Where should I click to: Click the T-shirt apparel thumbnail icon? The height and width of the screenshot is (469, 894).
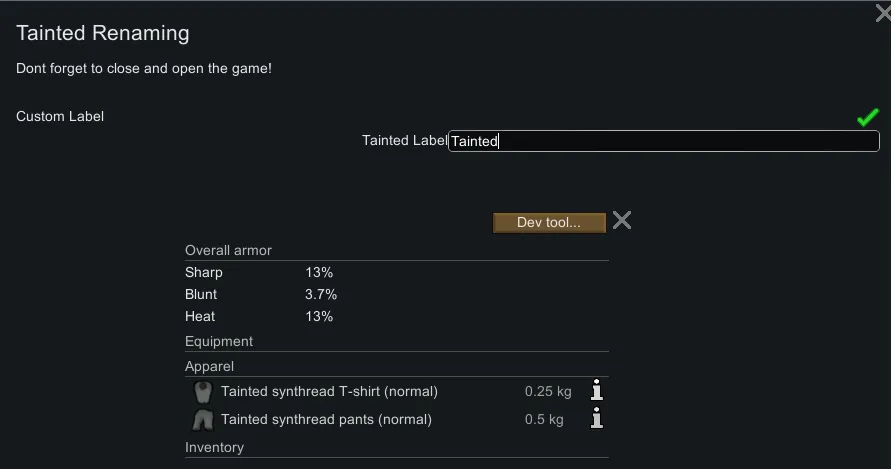tap(203, 391)
